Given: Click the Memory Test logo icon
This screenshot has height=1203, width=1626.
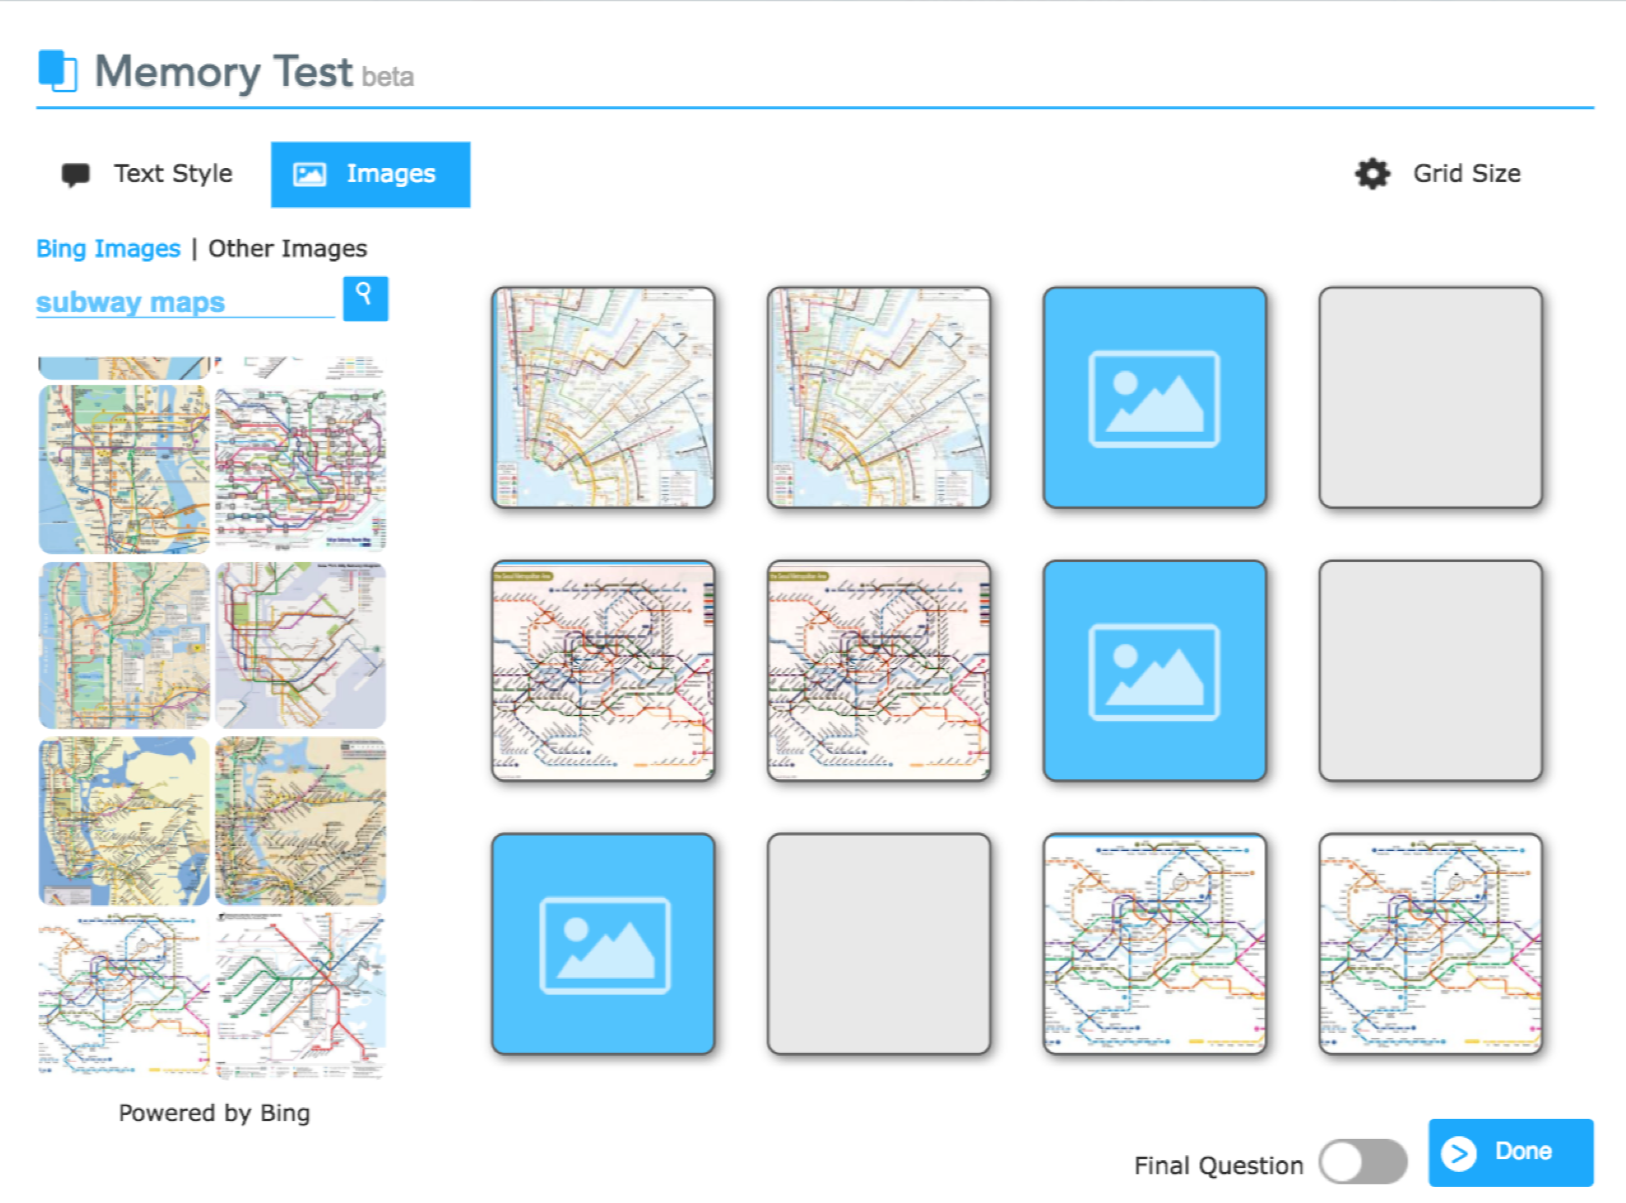Looking at the screenshot, I should (57, 70).
